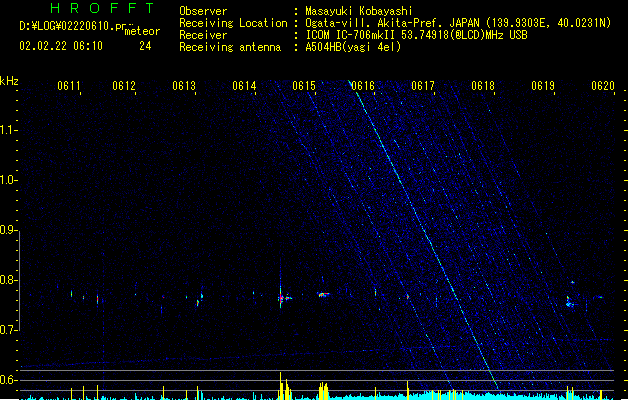Image resolution: width=629 pixels, height=400 pixels.
Task: Click the Receiving antenna label
Action: pyautogui.click(x=230, y=47)
